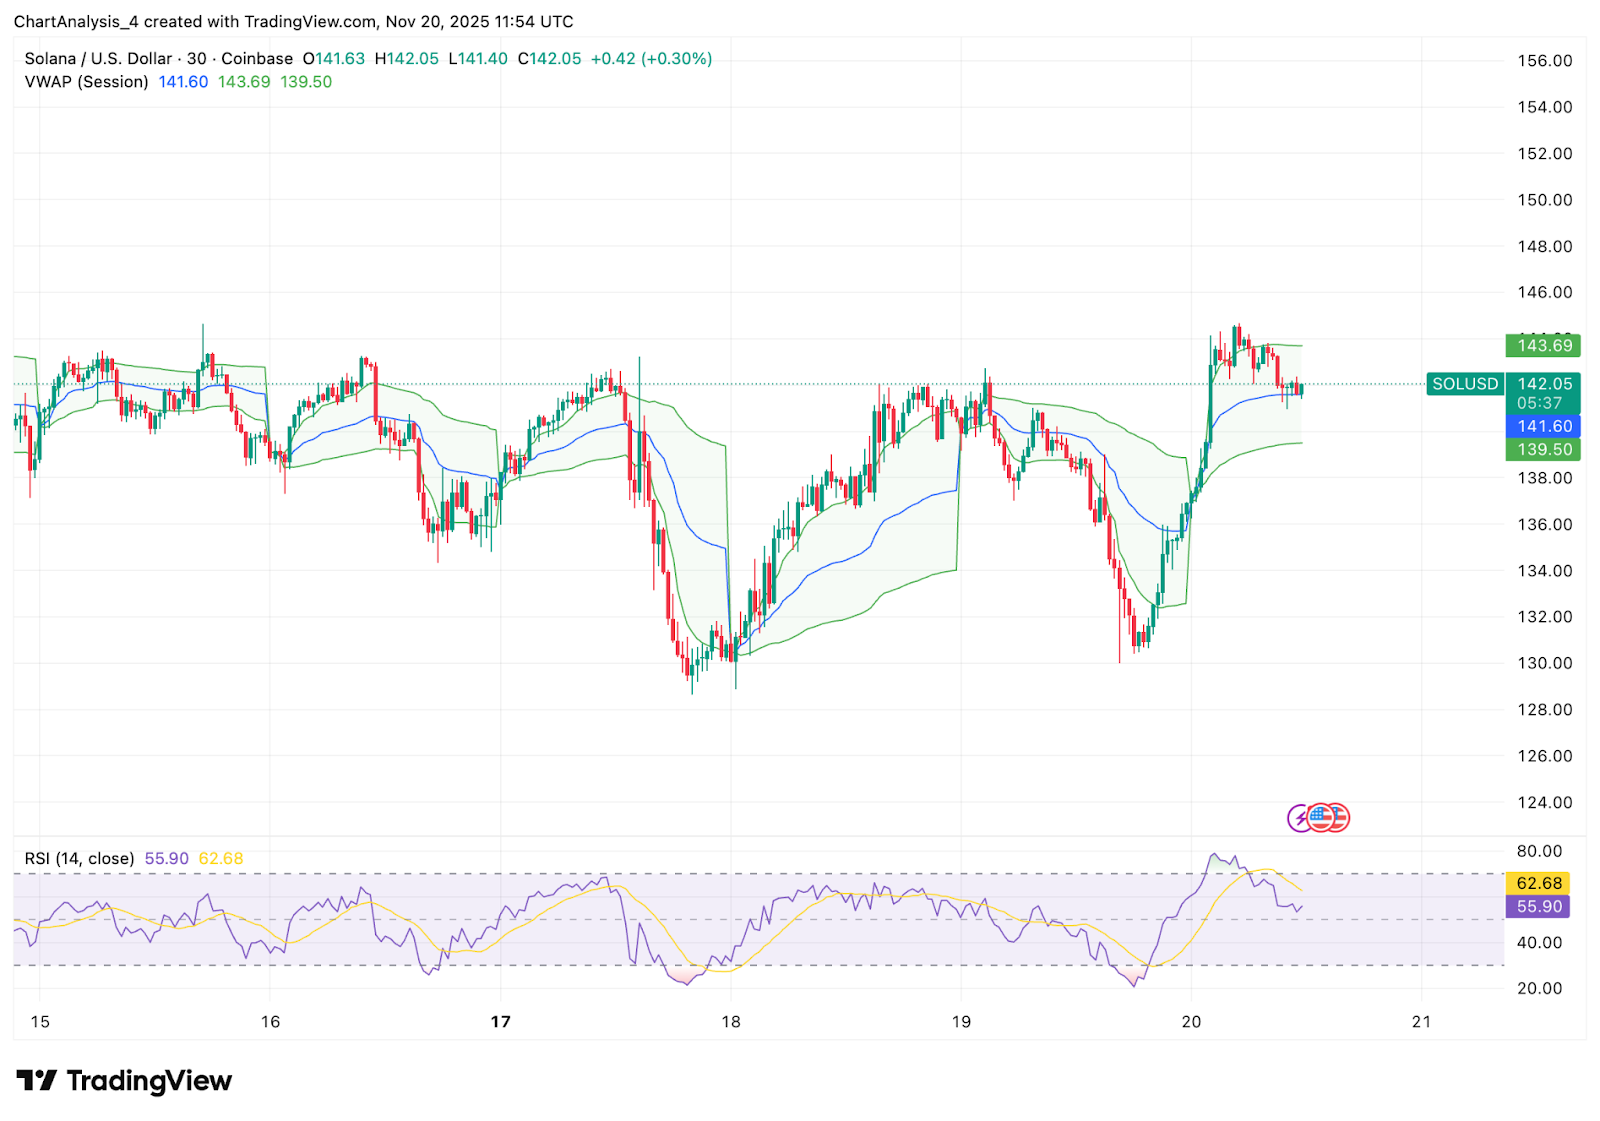Click the VWAP (Session) indicator legend
The width and height of the screenshot is (1600, 1121).
tap(86, 82)
